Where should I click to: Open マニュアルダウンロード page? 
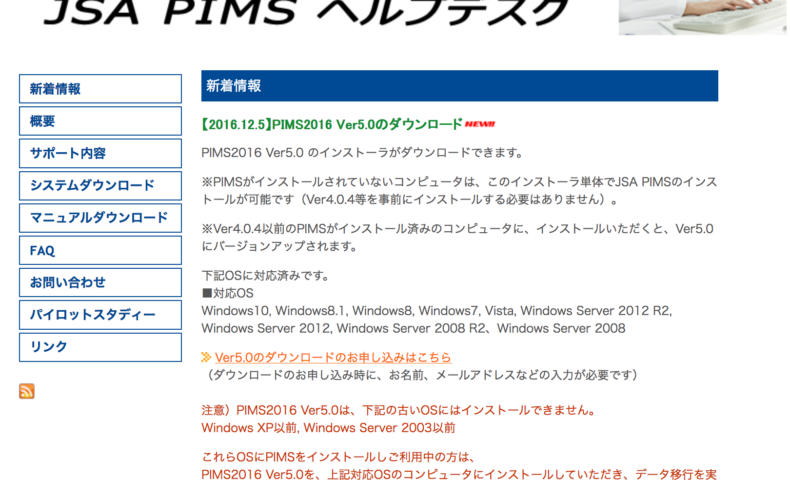(x=100, y=218)
